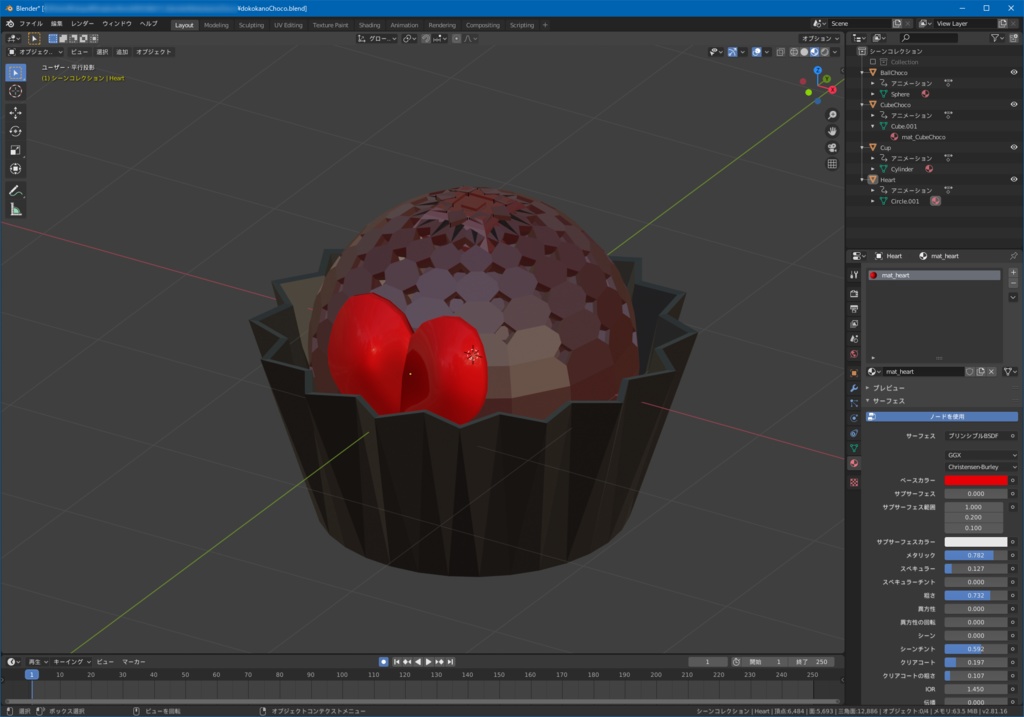Toggle X-ray mode in the viewport header
The width and height of the screenshot is (1024, 717).
tap(781, 51)
